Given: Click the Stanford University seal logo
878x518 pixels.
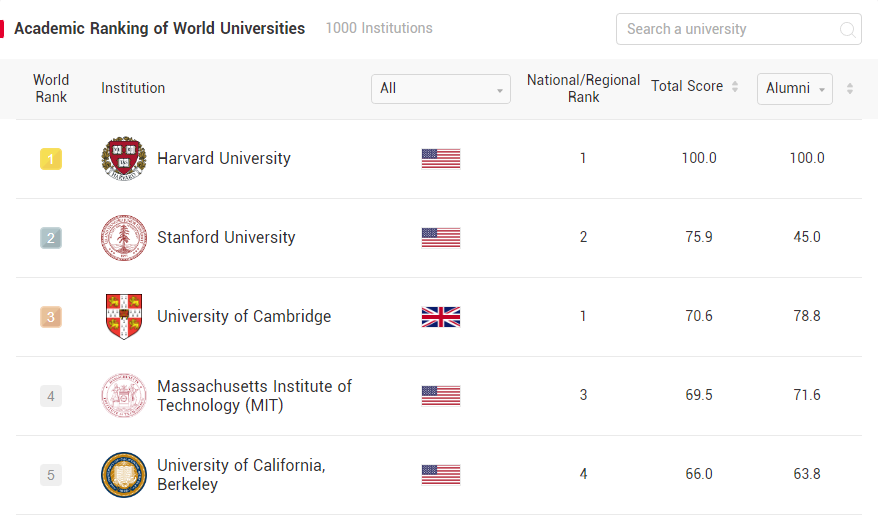Looking at the screenshot, I should coord(124,238).
